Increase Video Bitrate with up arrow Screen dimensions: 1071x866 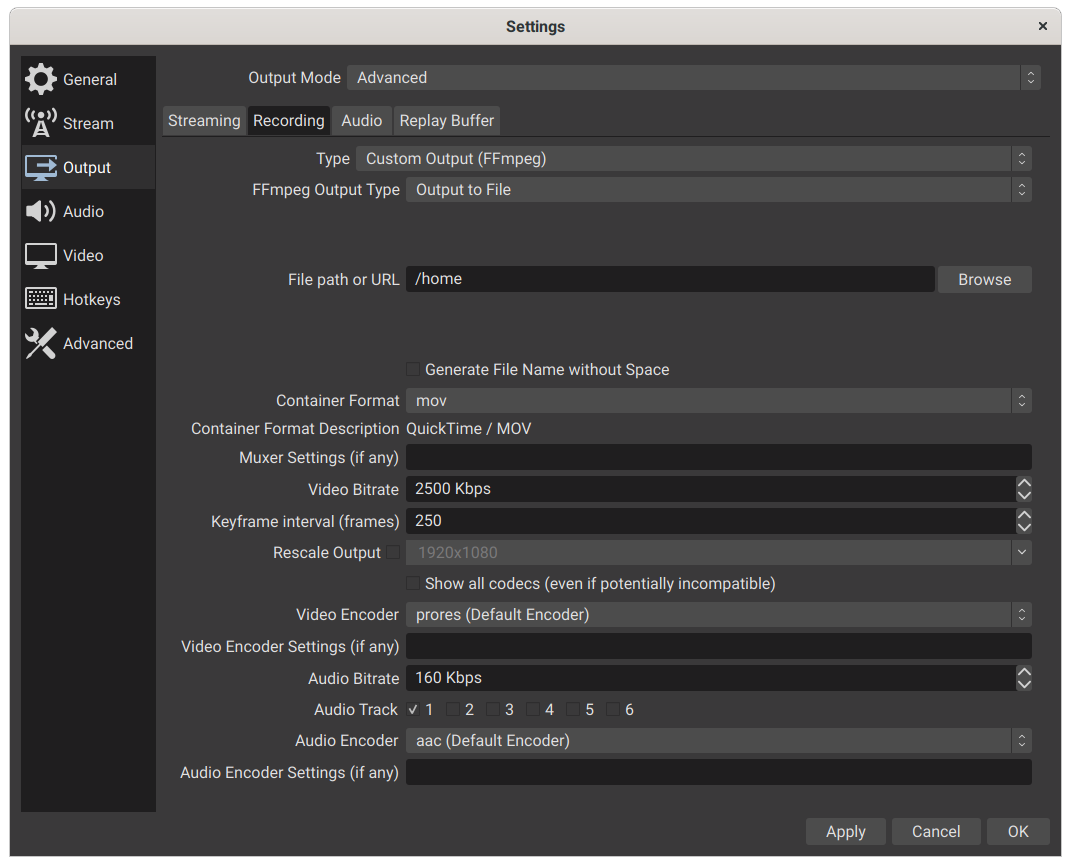tap(1024, 483)
